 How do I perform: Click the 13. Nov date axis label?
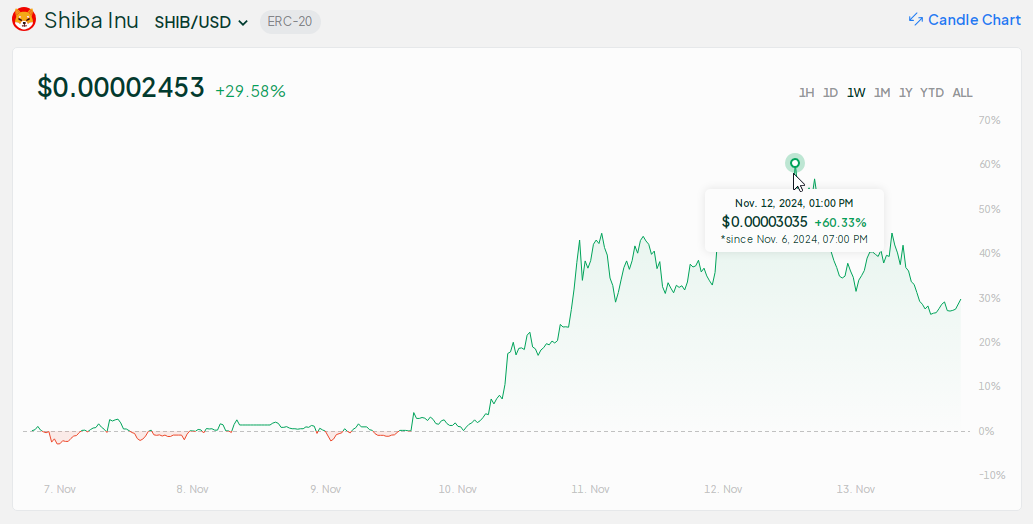point(856,489)
